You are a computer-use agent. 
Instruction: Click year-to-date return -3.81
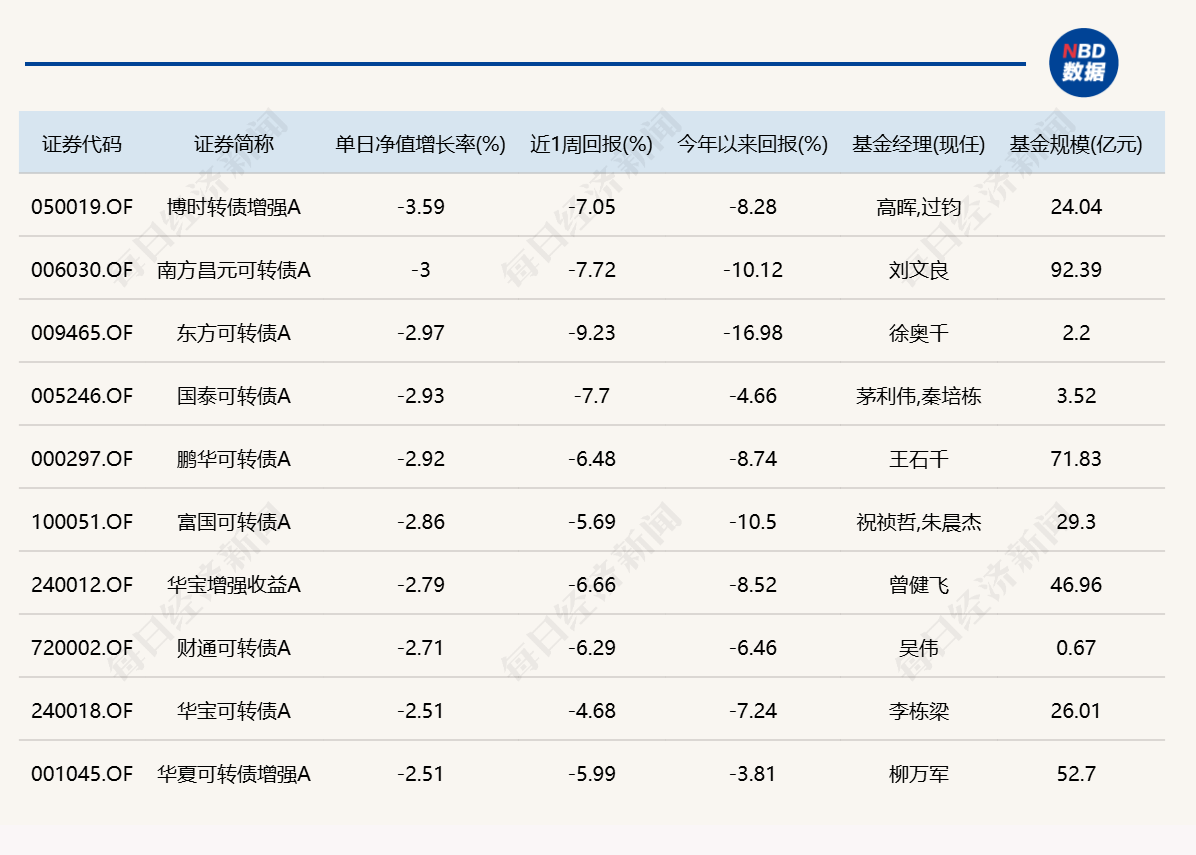(x=752, y=774)
